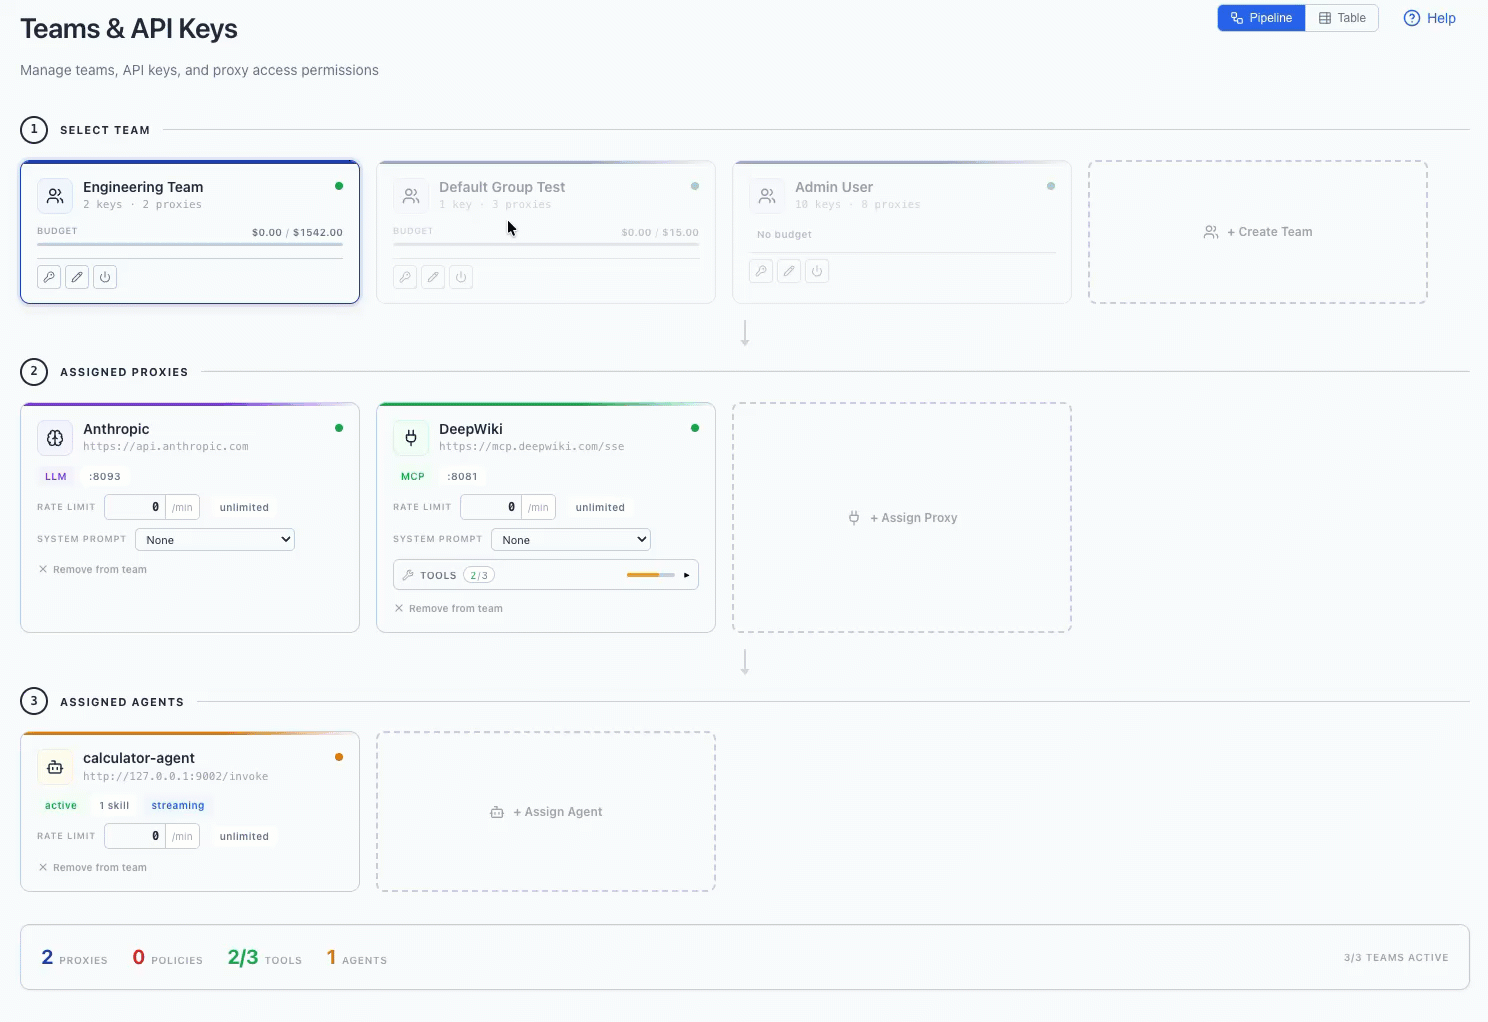Open API keys for Engineering Team
Screen dimensions: 1488x1022
(49, 277)
